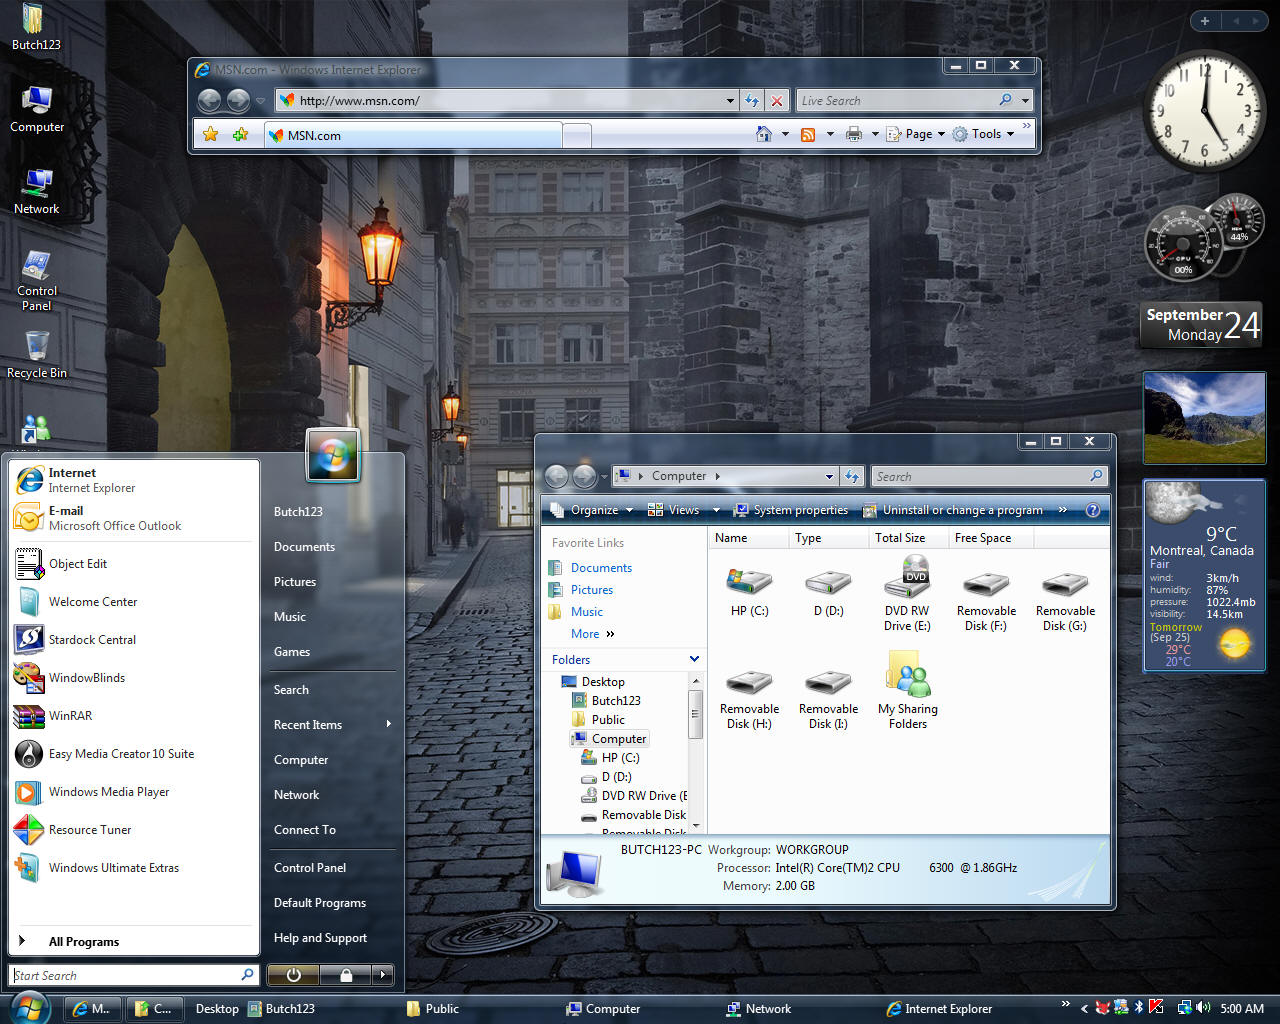Click Uninstall or change a program
The image size is (1280, 1024).
tap(952, 510)
